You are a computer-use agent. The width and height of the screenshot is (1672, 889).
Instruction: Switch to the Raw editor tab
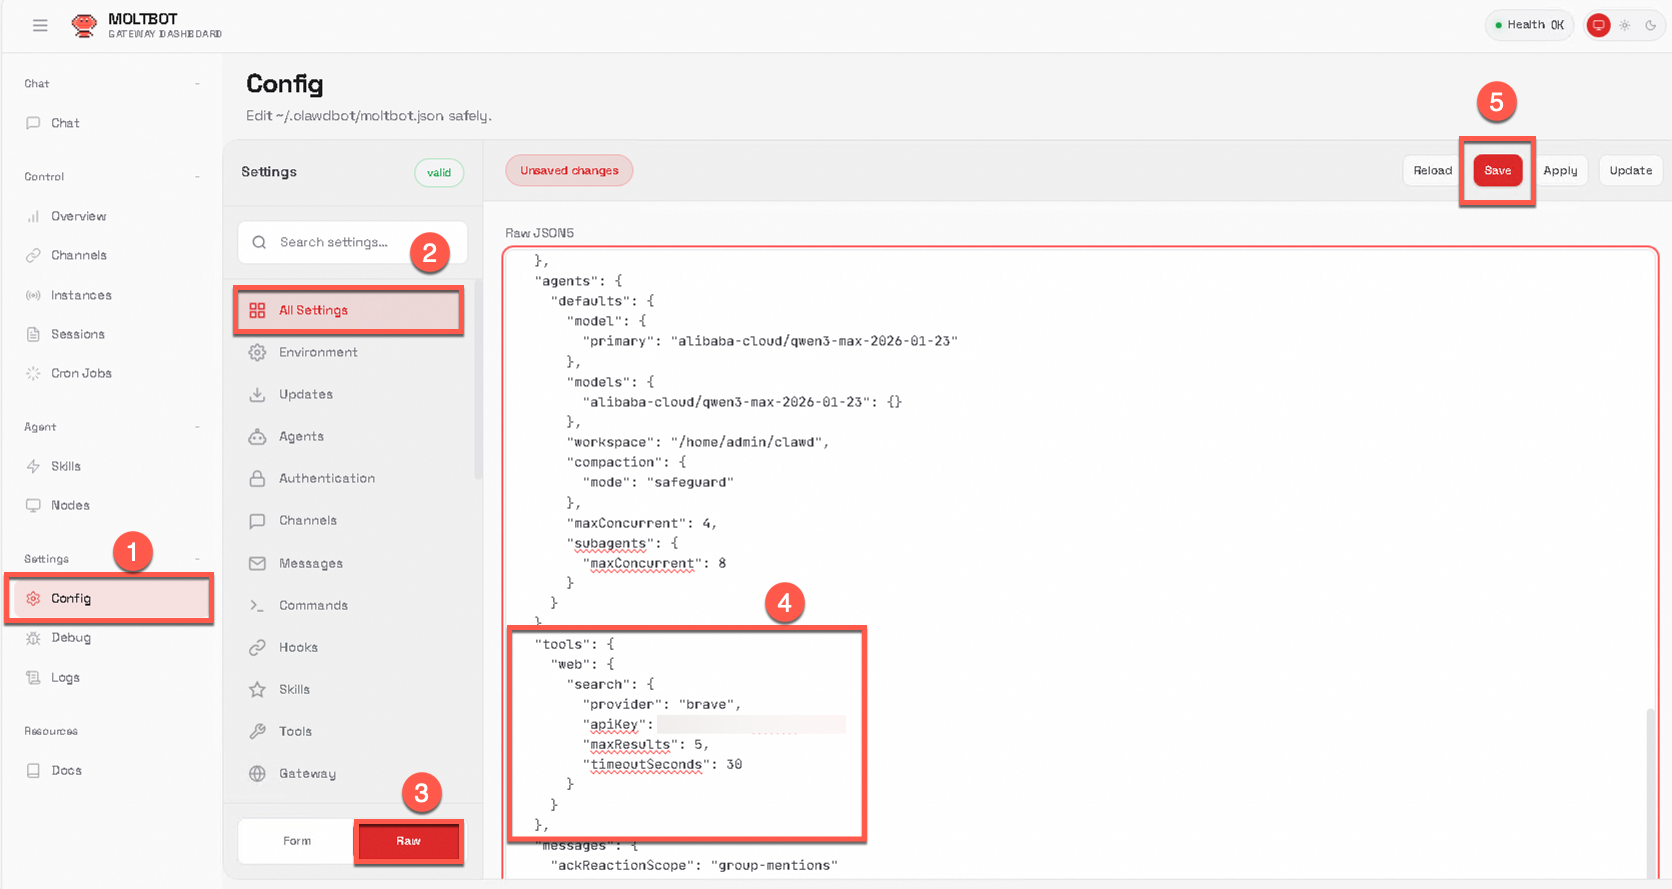[x=408, y=841]
